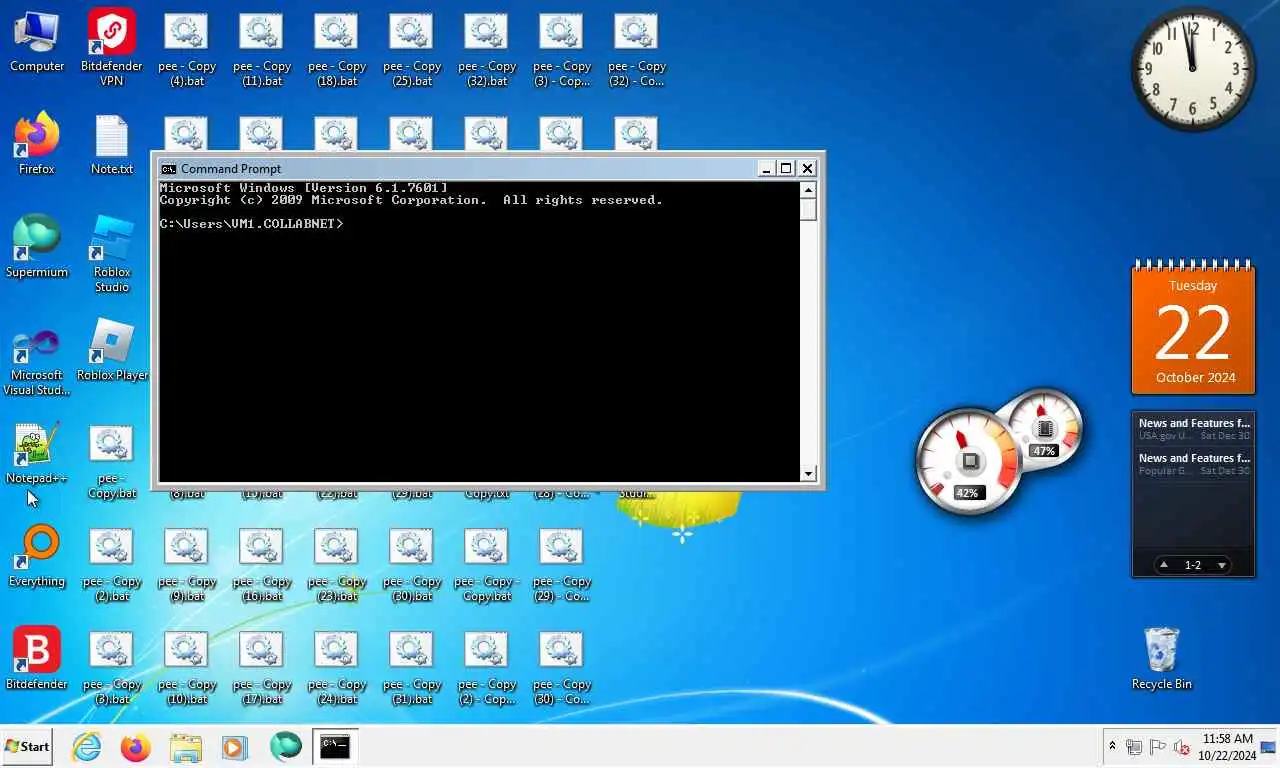Open the Command Prompt title bar icon menu
1280x768 pixels.
click(x=169, y=169)
